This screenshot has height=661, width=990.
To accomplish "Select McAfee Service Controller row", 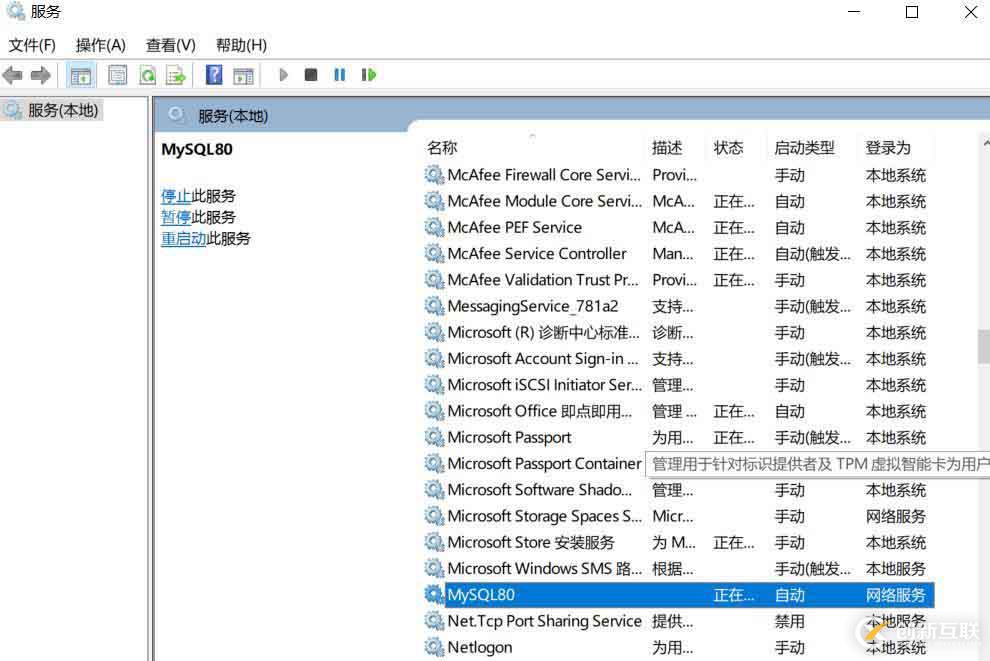I will coord(679,254).
